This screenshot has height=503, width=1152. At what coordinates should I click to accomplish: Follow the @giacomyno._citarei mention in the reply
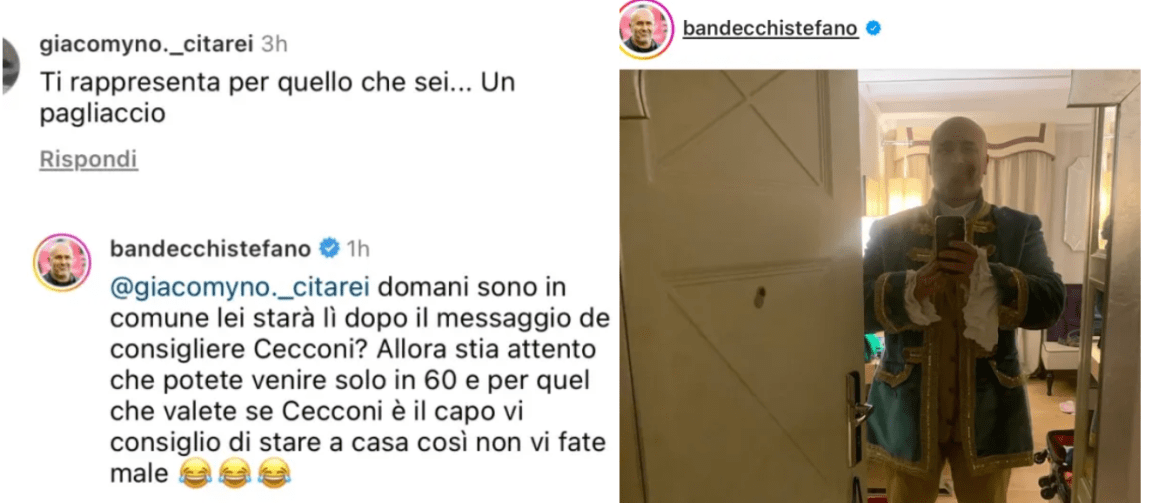pos(240,286)
